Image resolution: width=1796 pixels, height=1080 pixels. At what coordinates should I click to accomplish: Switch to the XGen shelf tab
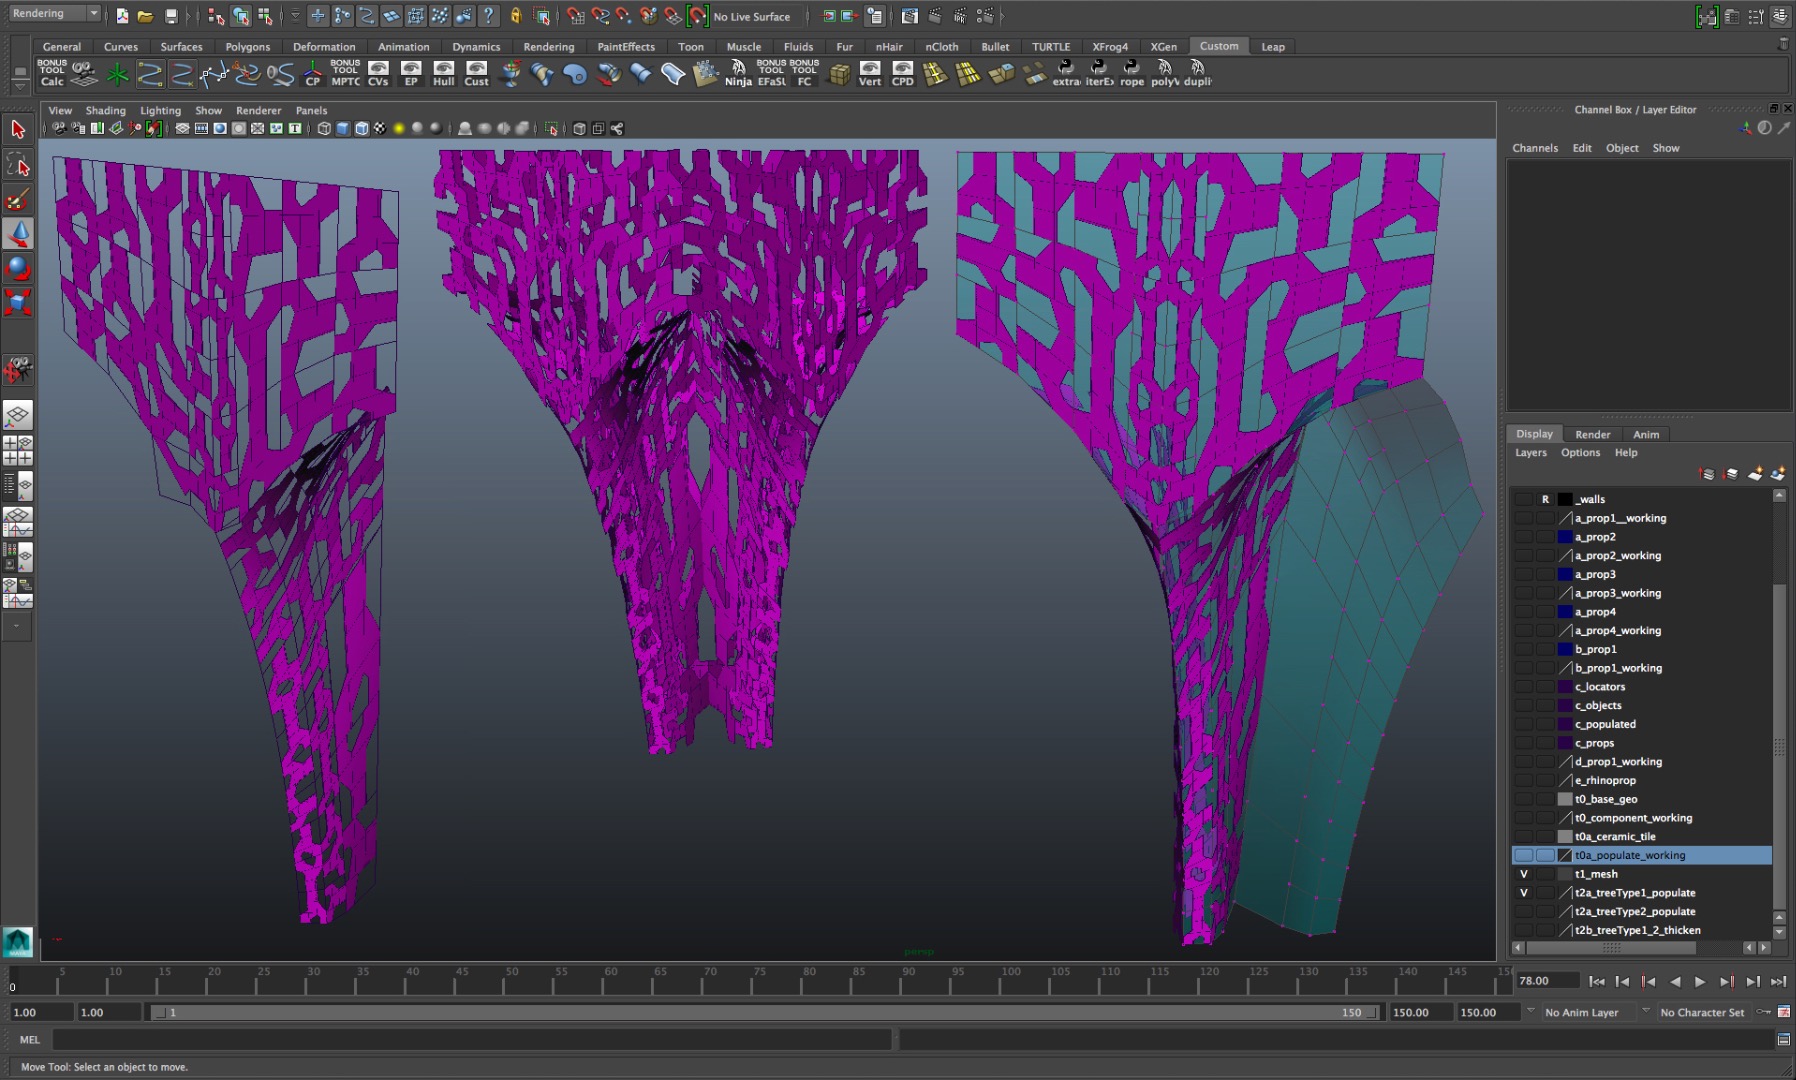(1163, 47)
